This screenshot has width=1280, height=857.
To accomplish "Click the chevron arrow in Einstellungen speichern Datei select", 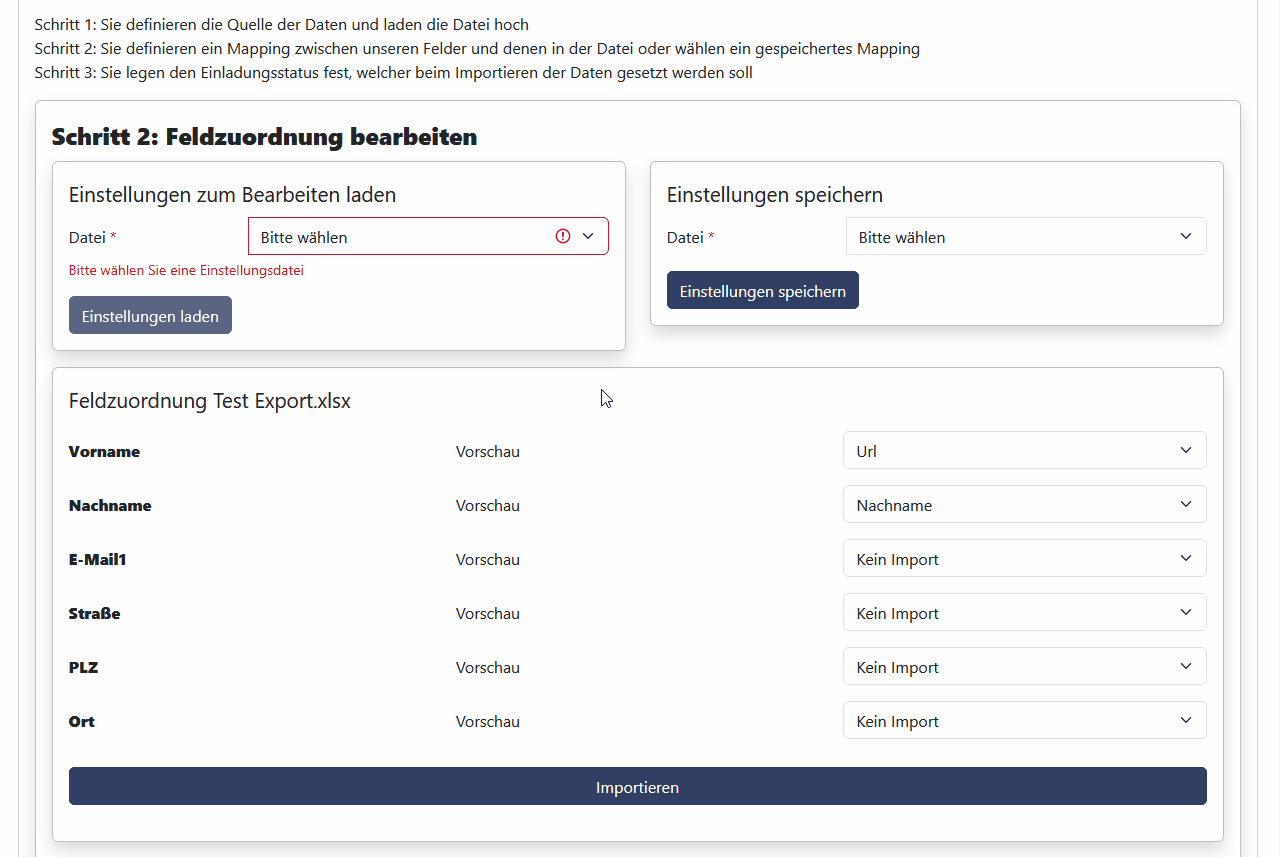I will (1186, 237).
